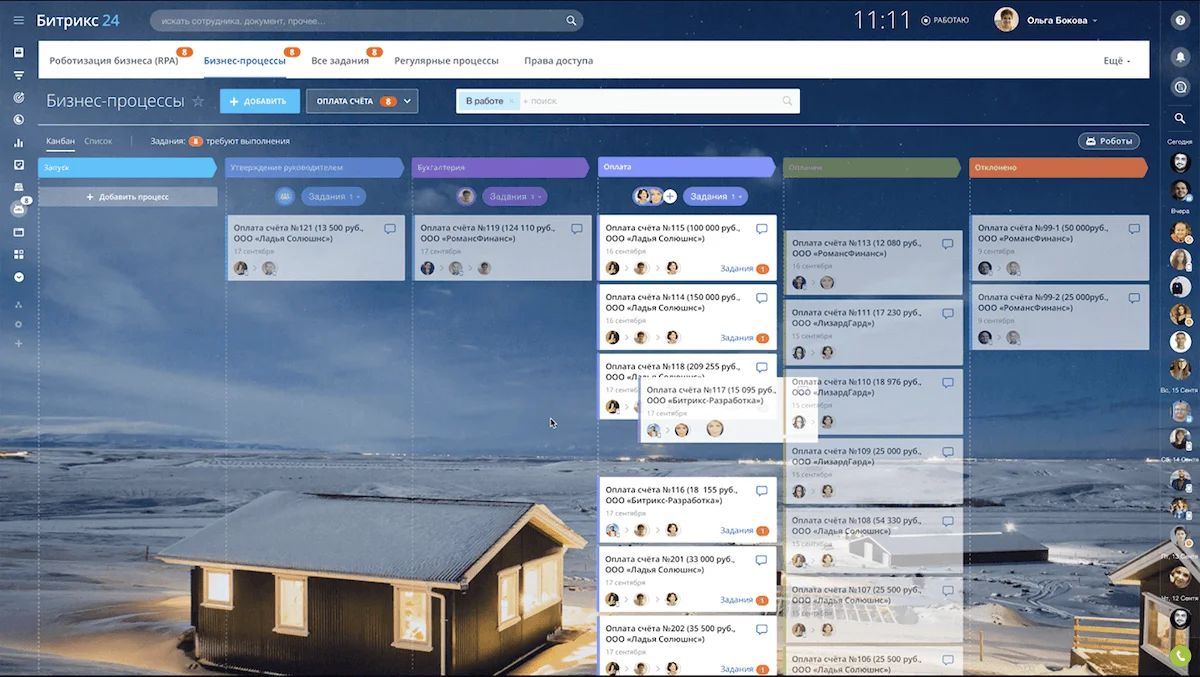Screen dimensions: 1200x677
Task: Toggle the РАБОТАЮ work status
Action: (x=944, y=20)
